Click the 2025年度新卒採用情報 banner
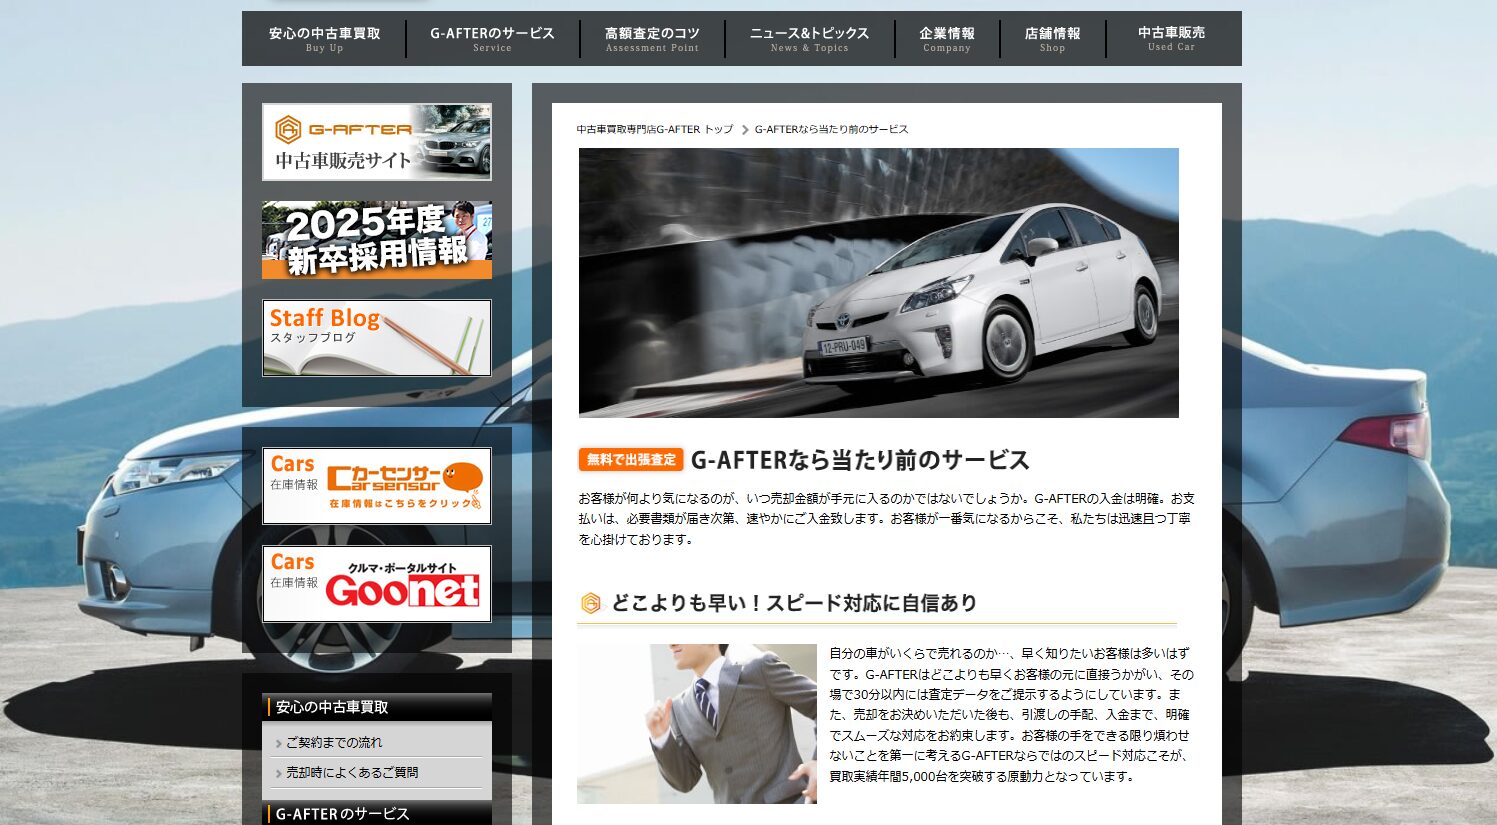Viewport: 1497px width, 825px height. click(x=376, y=239)
